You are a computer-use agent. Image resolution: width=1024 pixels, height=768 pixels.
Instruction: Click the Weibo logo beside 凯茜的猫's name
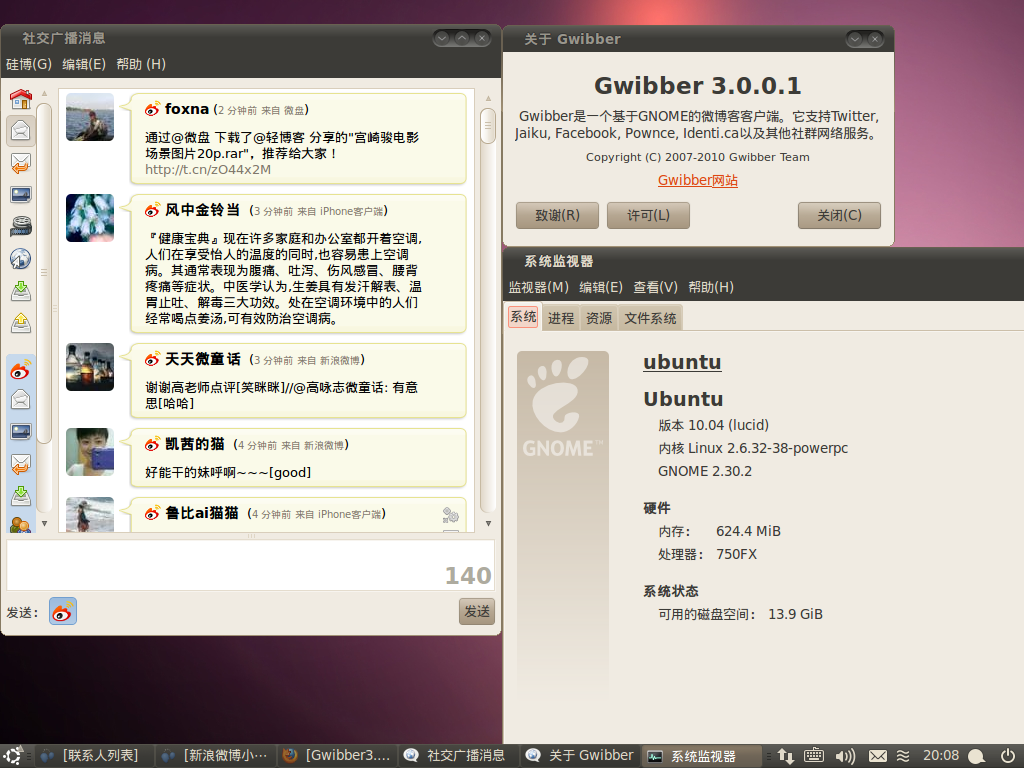tap(152, 445)
